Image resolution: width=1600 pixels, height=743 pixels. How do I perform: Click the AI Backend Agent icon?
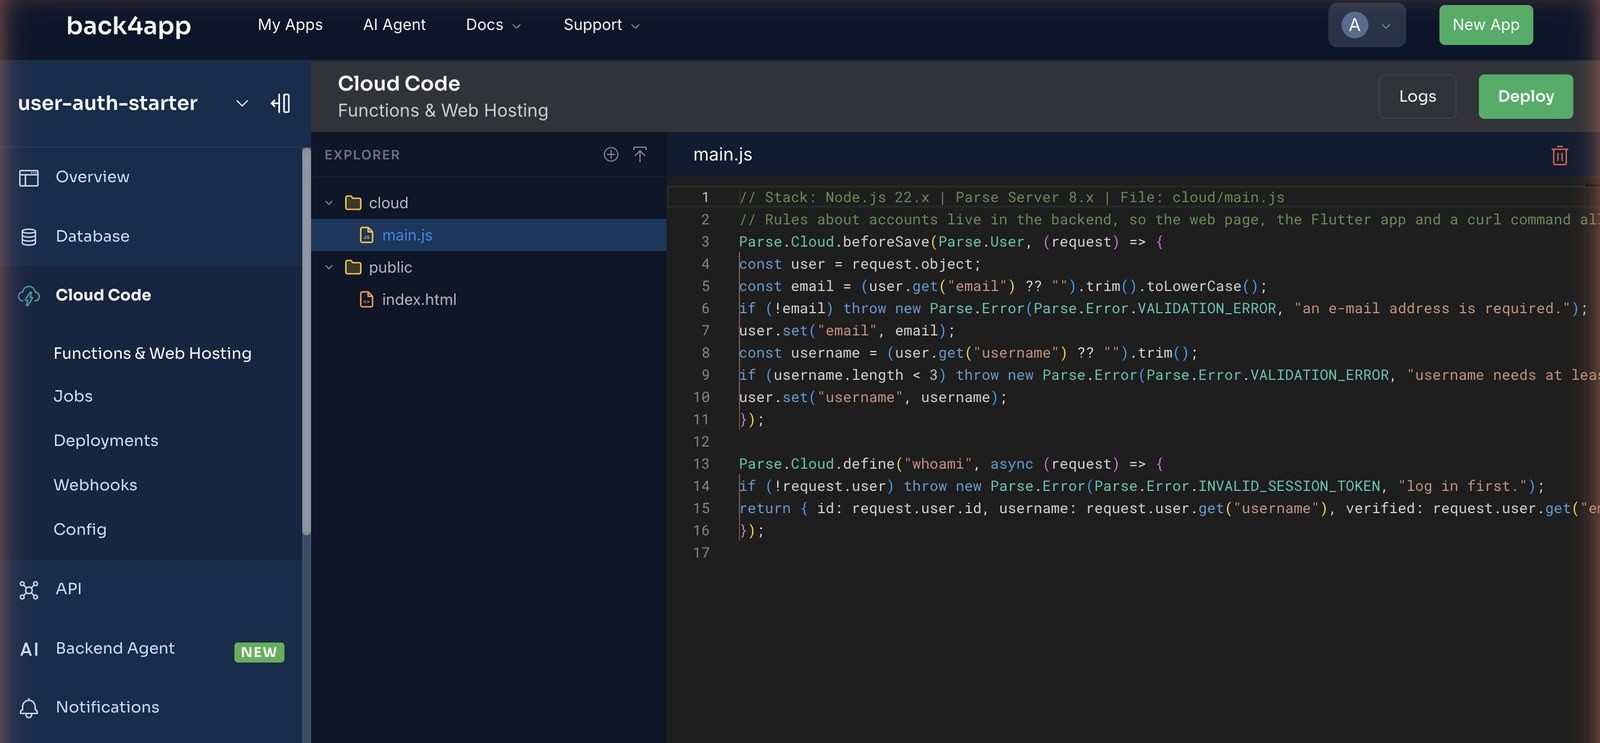click(30, 649)
